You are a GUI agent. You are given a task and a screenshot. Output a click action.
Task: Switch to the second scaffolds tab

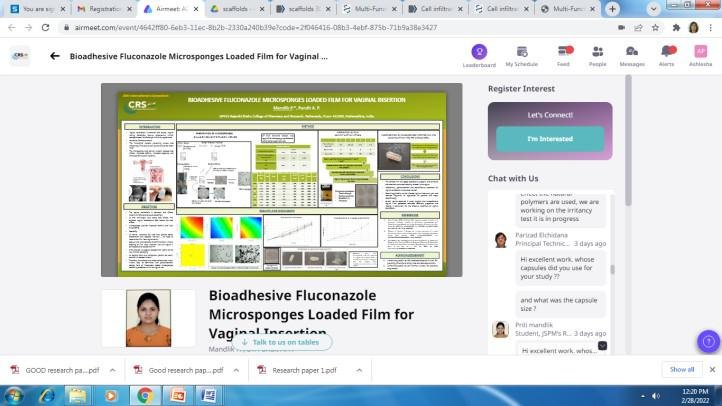pyautogui.click(x=304, y=9)
